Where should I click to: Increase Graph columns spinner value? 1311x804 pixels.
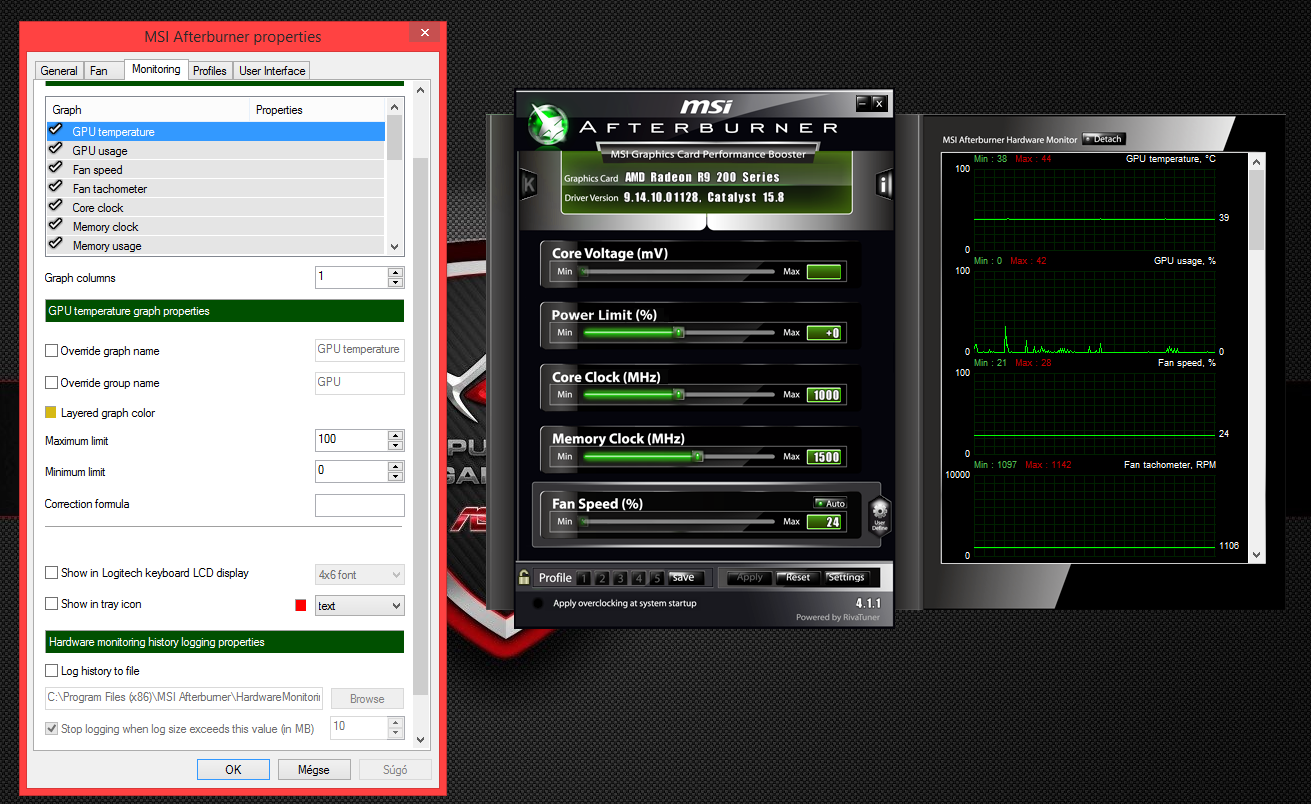pos(396,272)
